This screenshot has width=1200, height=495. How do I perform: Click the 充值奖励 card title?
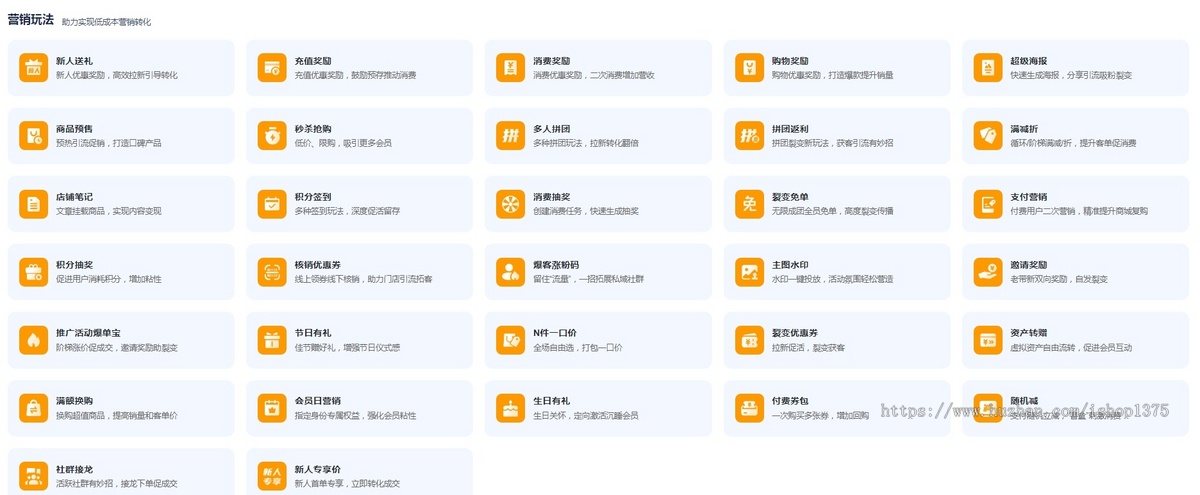pos(313,61)
